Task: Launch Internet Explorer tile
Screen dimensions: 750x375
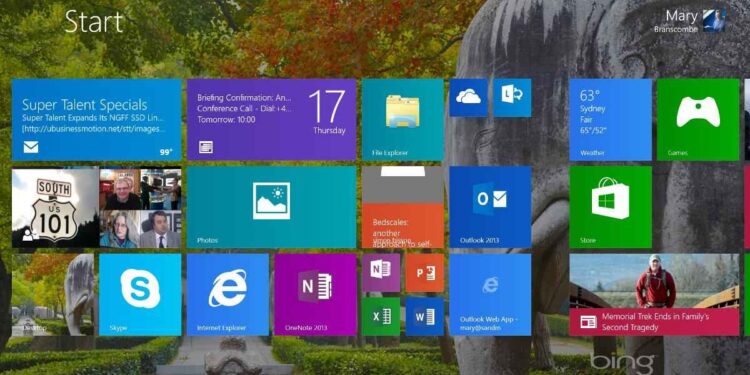Action: click(228, 295)
